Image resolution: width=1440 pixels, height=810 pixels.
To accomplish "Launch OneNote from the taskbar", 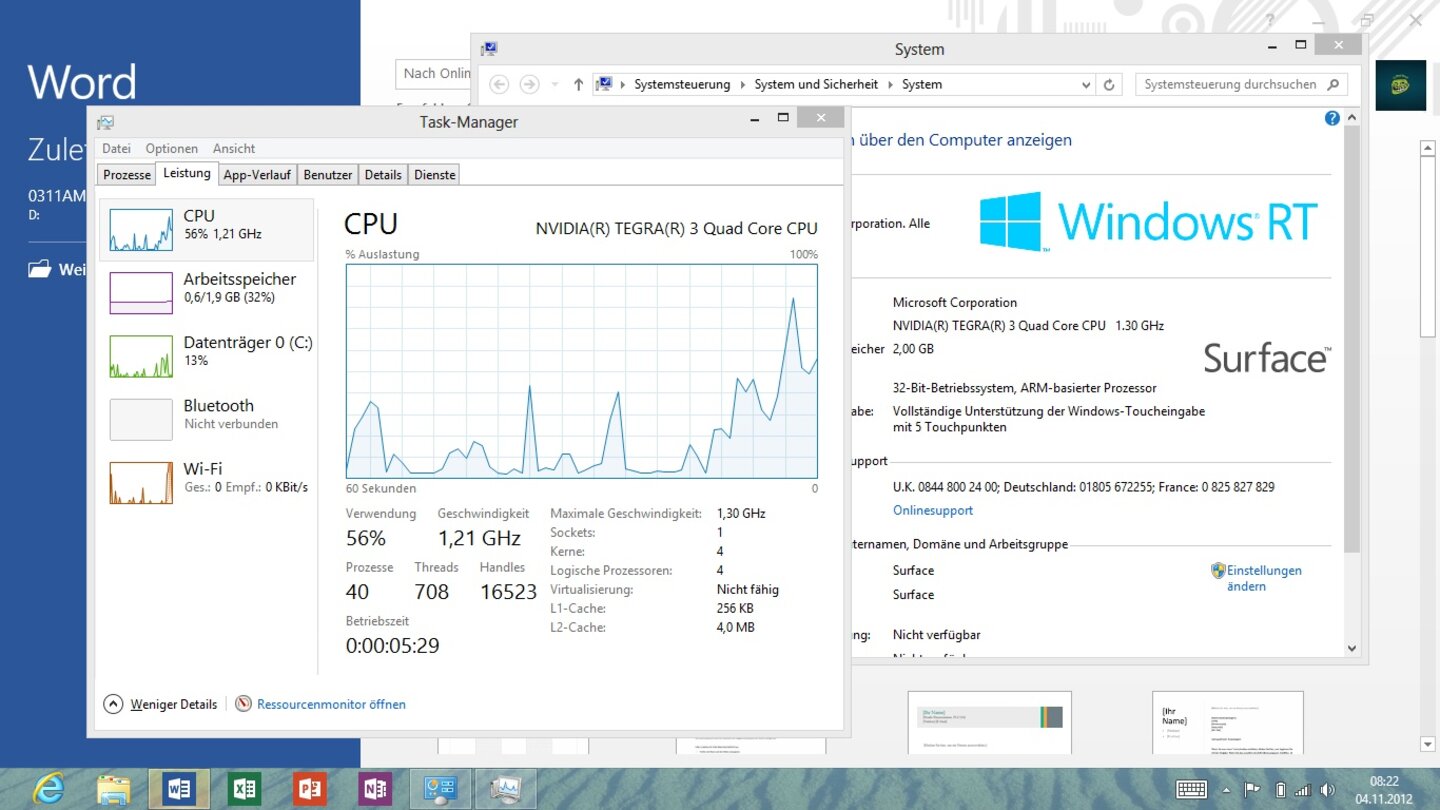I will tap(375, 789).
